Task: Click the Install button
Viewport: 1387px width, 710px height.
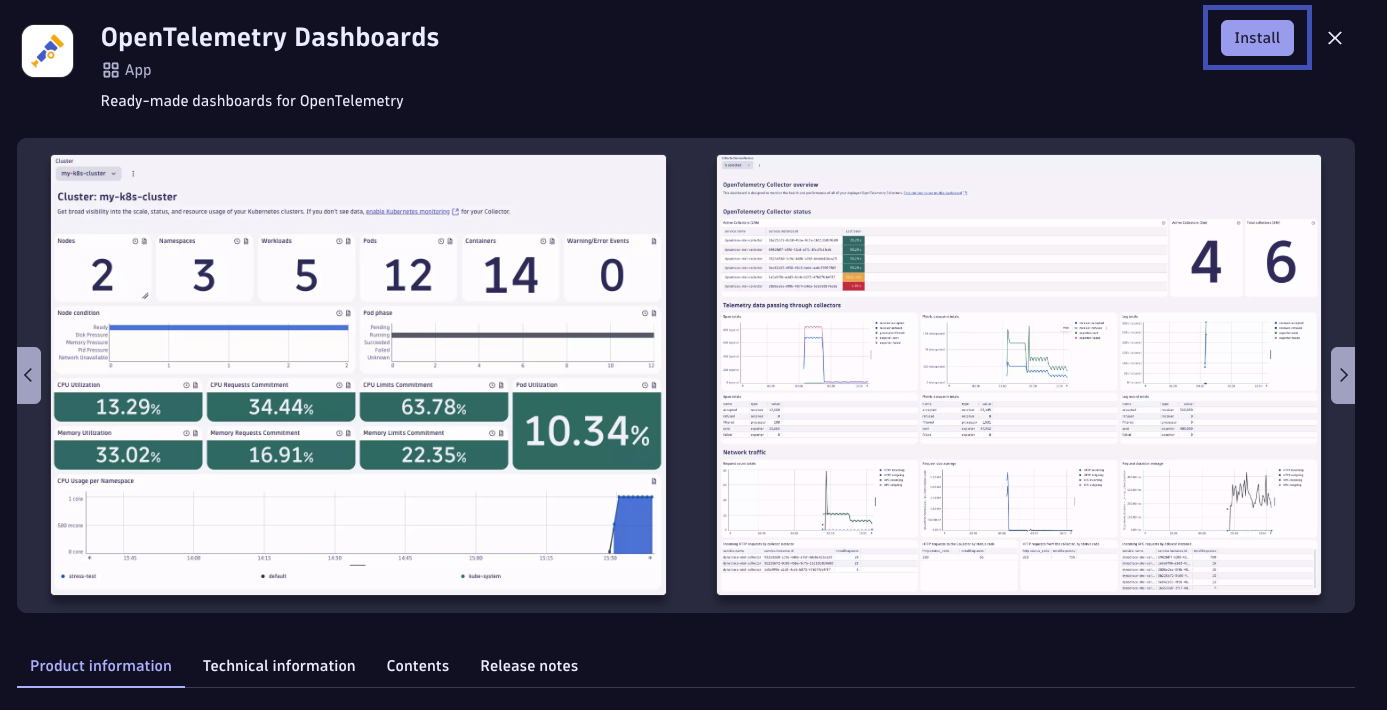Action: pos(1256,37)
